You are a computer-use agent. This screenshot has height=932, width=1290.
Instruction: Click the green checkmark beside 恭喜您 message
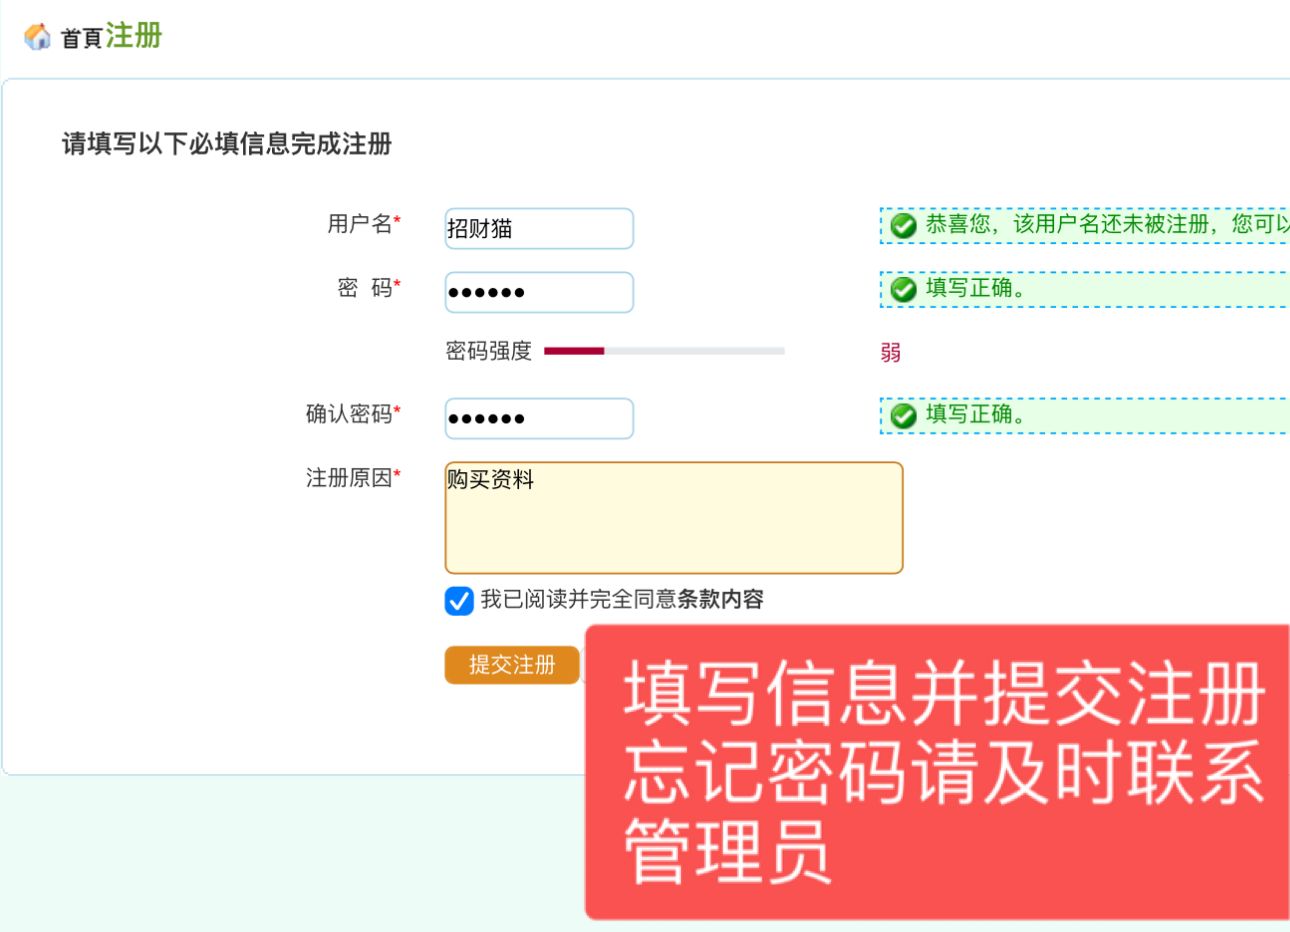(903, 226)
